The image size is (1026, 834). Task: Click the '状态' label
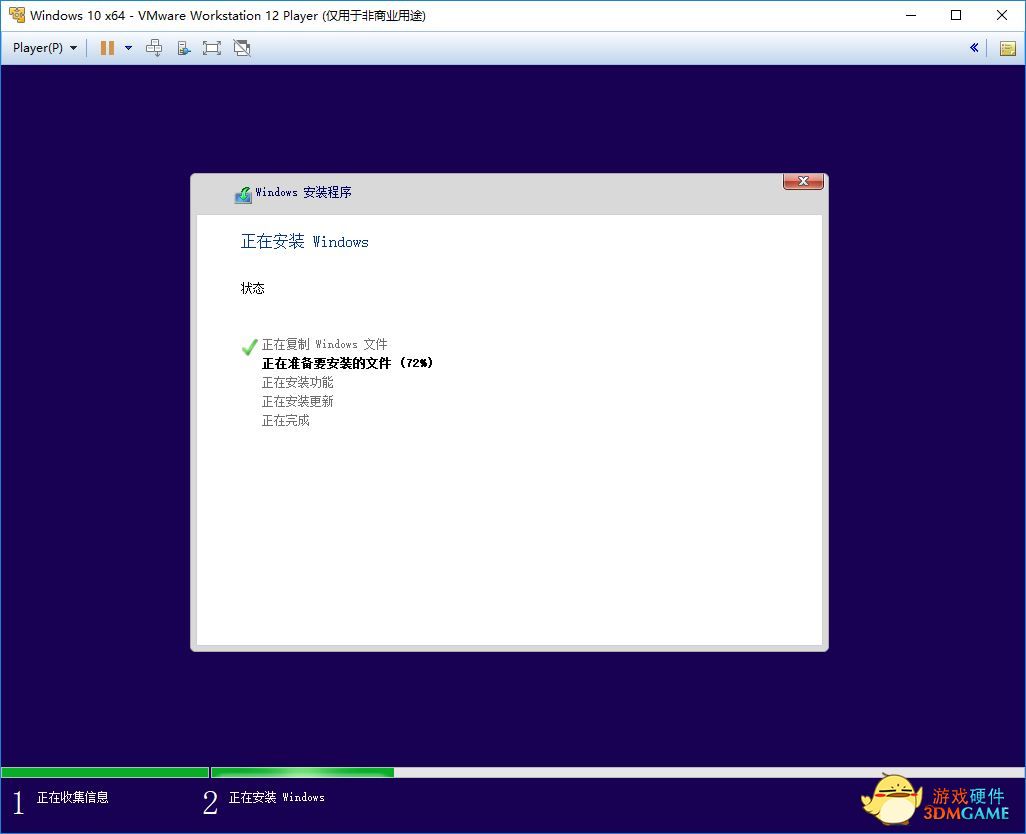(253, 288)
